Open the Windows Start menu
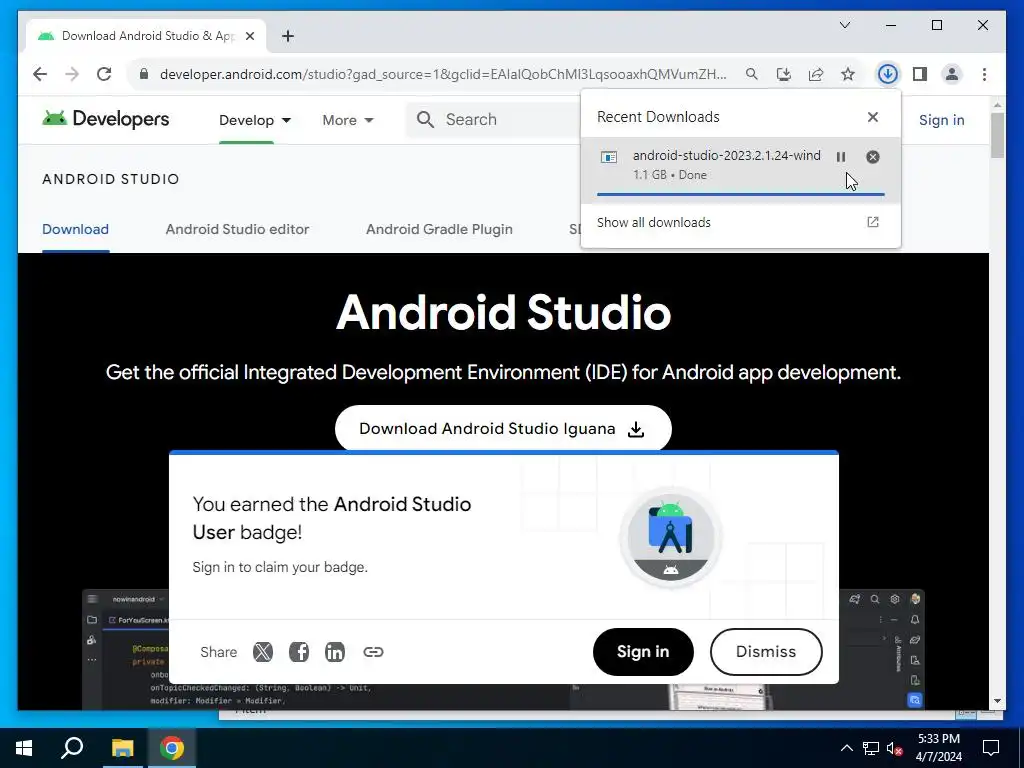This screenshot has height=768, width=1024. [x=24, y=748]
